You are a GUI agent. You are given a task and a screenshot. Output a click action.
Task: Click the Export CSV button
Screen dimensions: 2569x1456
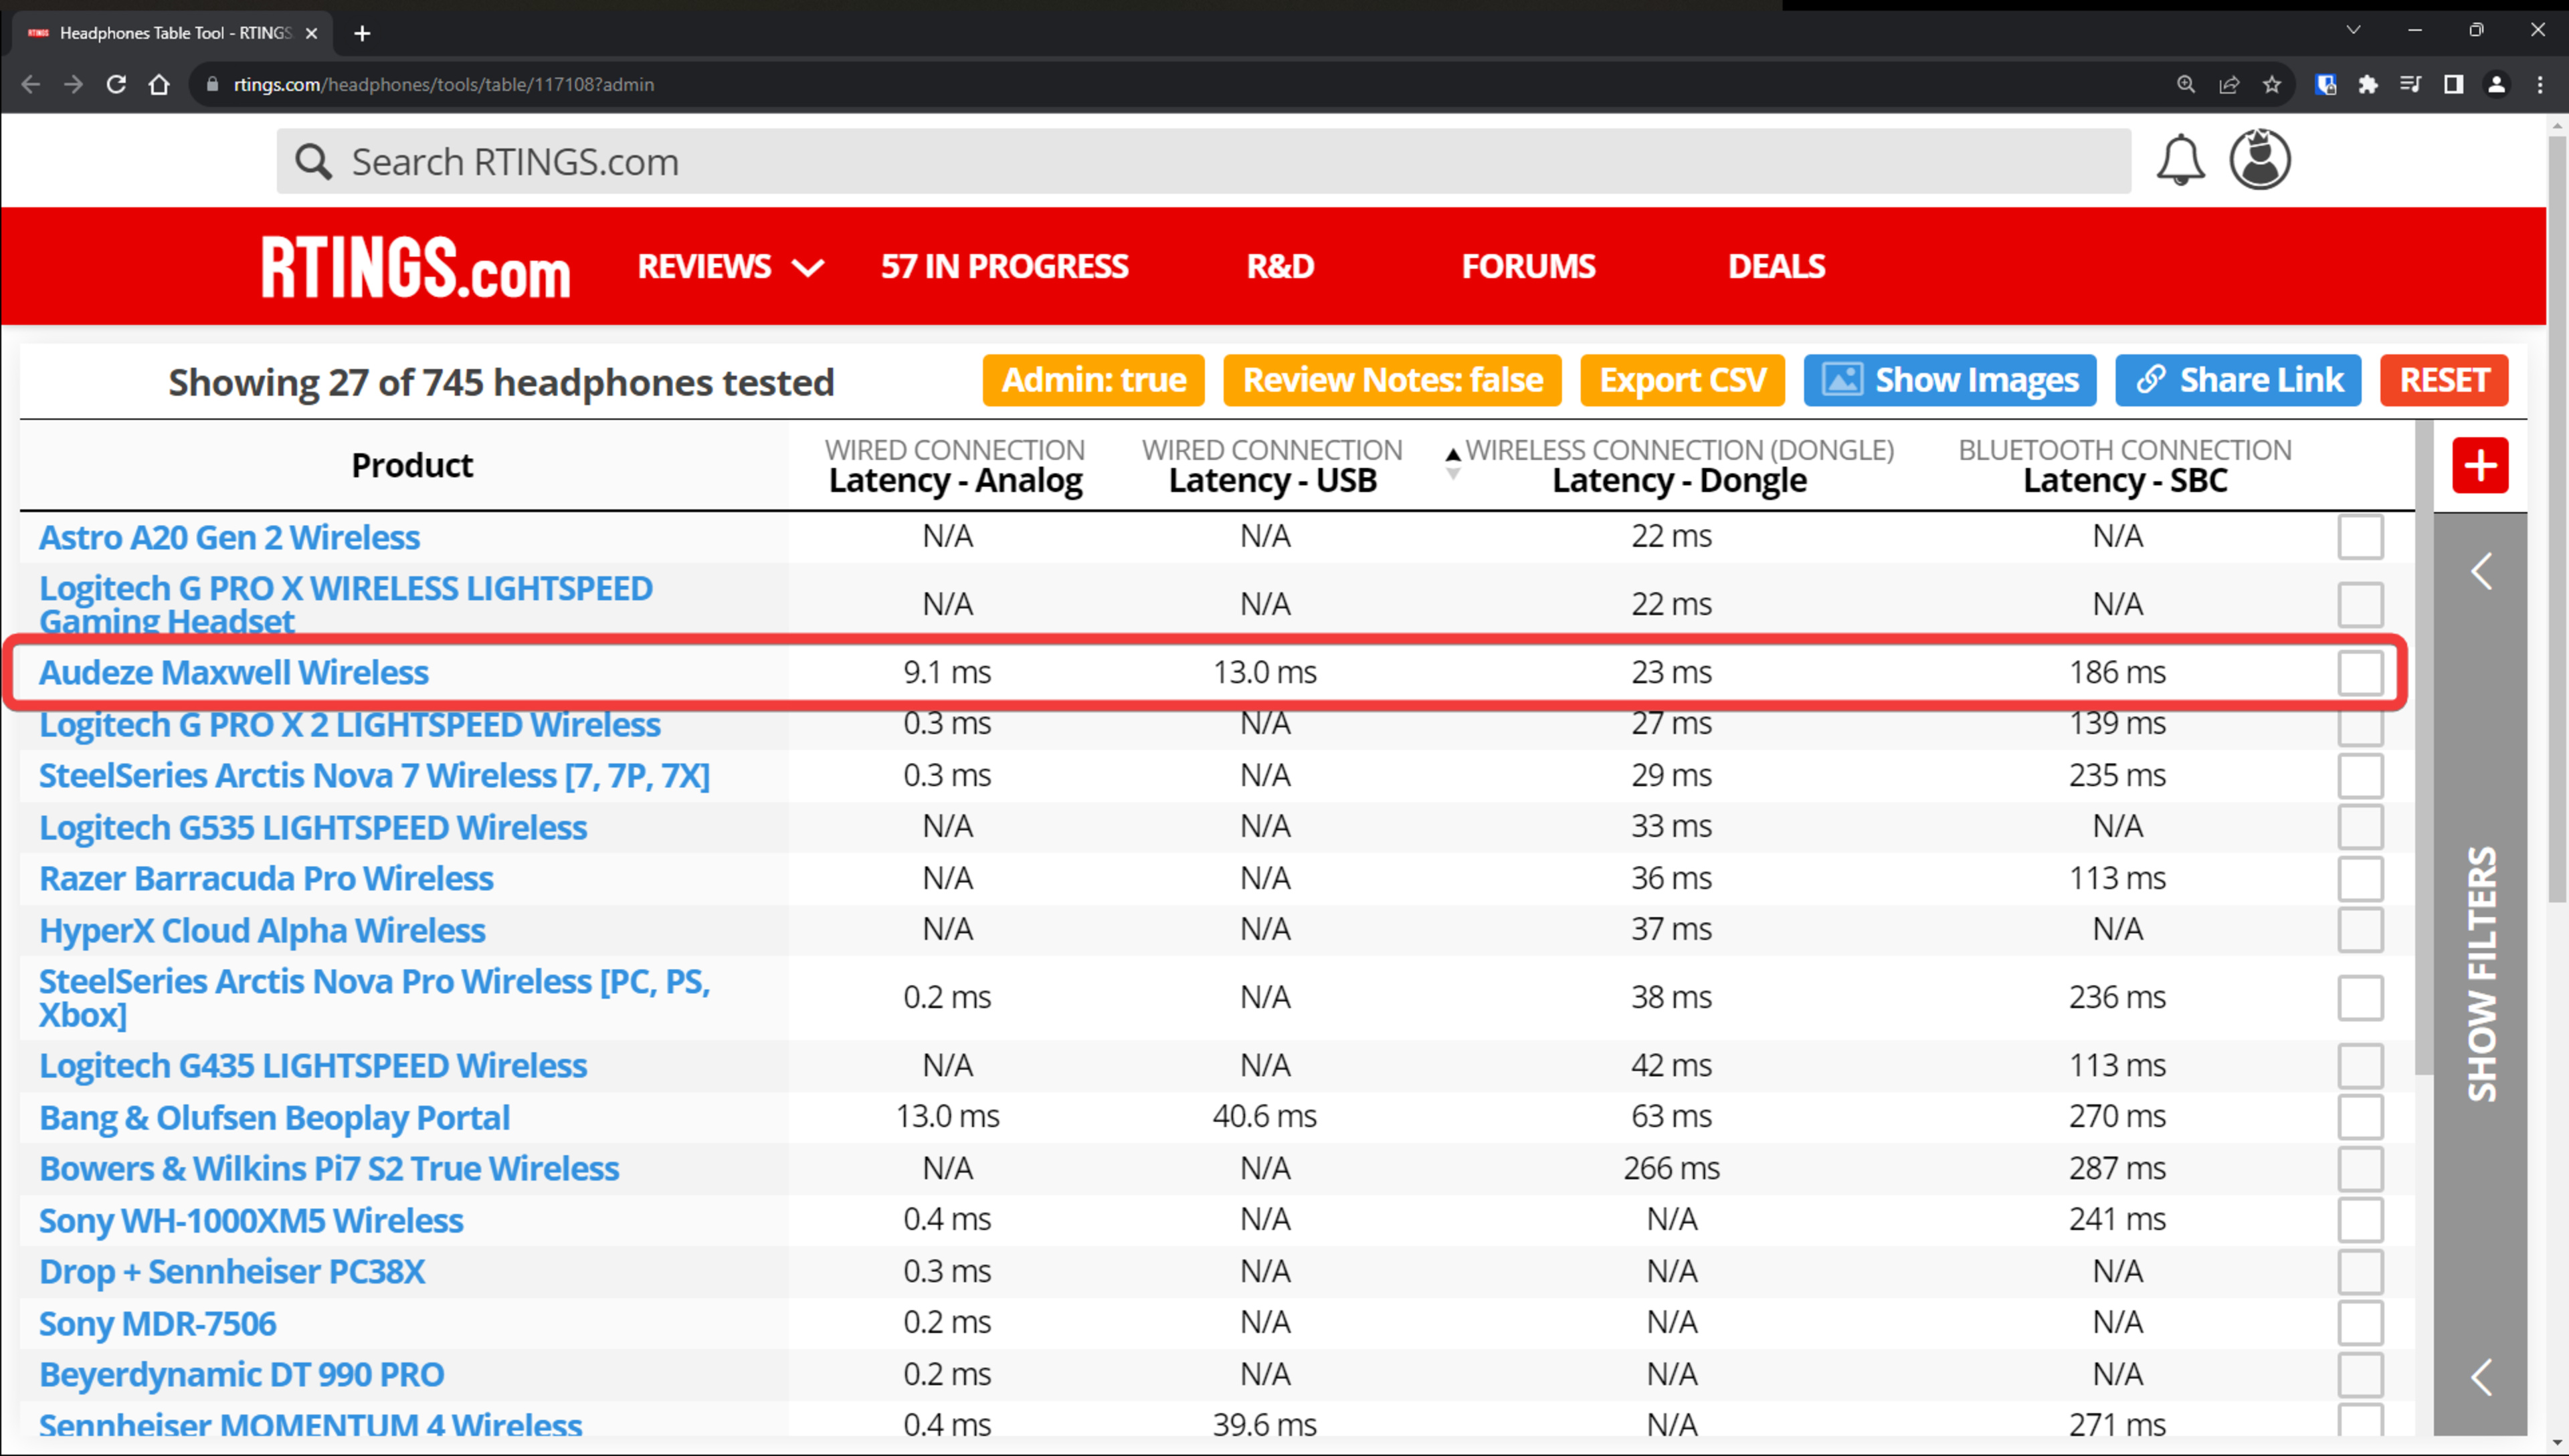[x=1682, y=381]
